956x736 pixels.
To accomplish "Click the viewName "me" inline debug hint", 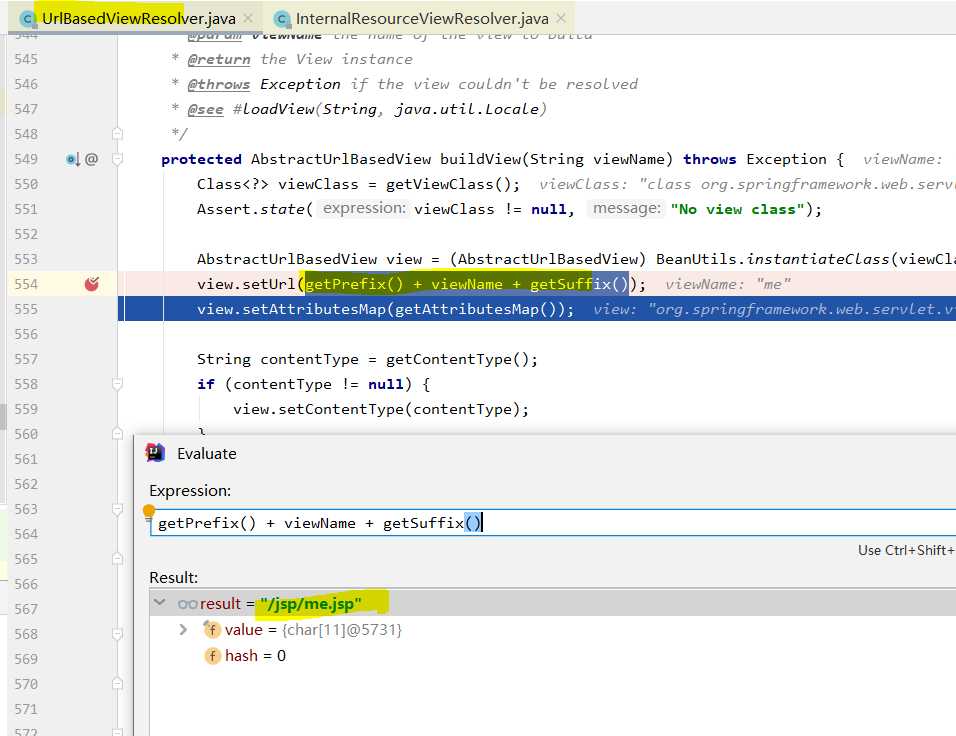I will point(728,284).
